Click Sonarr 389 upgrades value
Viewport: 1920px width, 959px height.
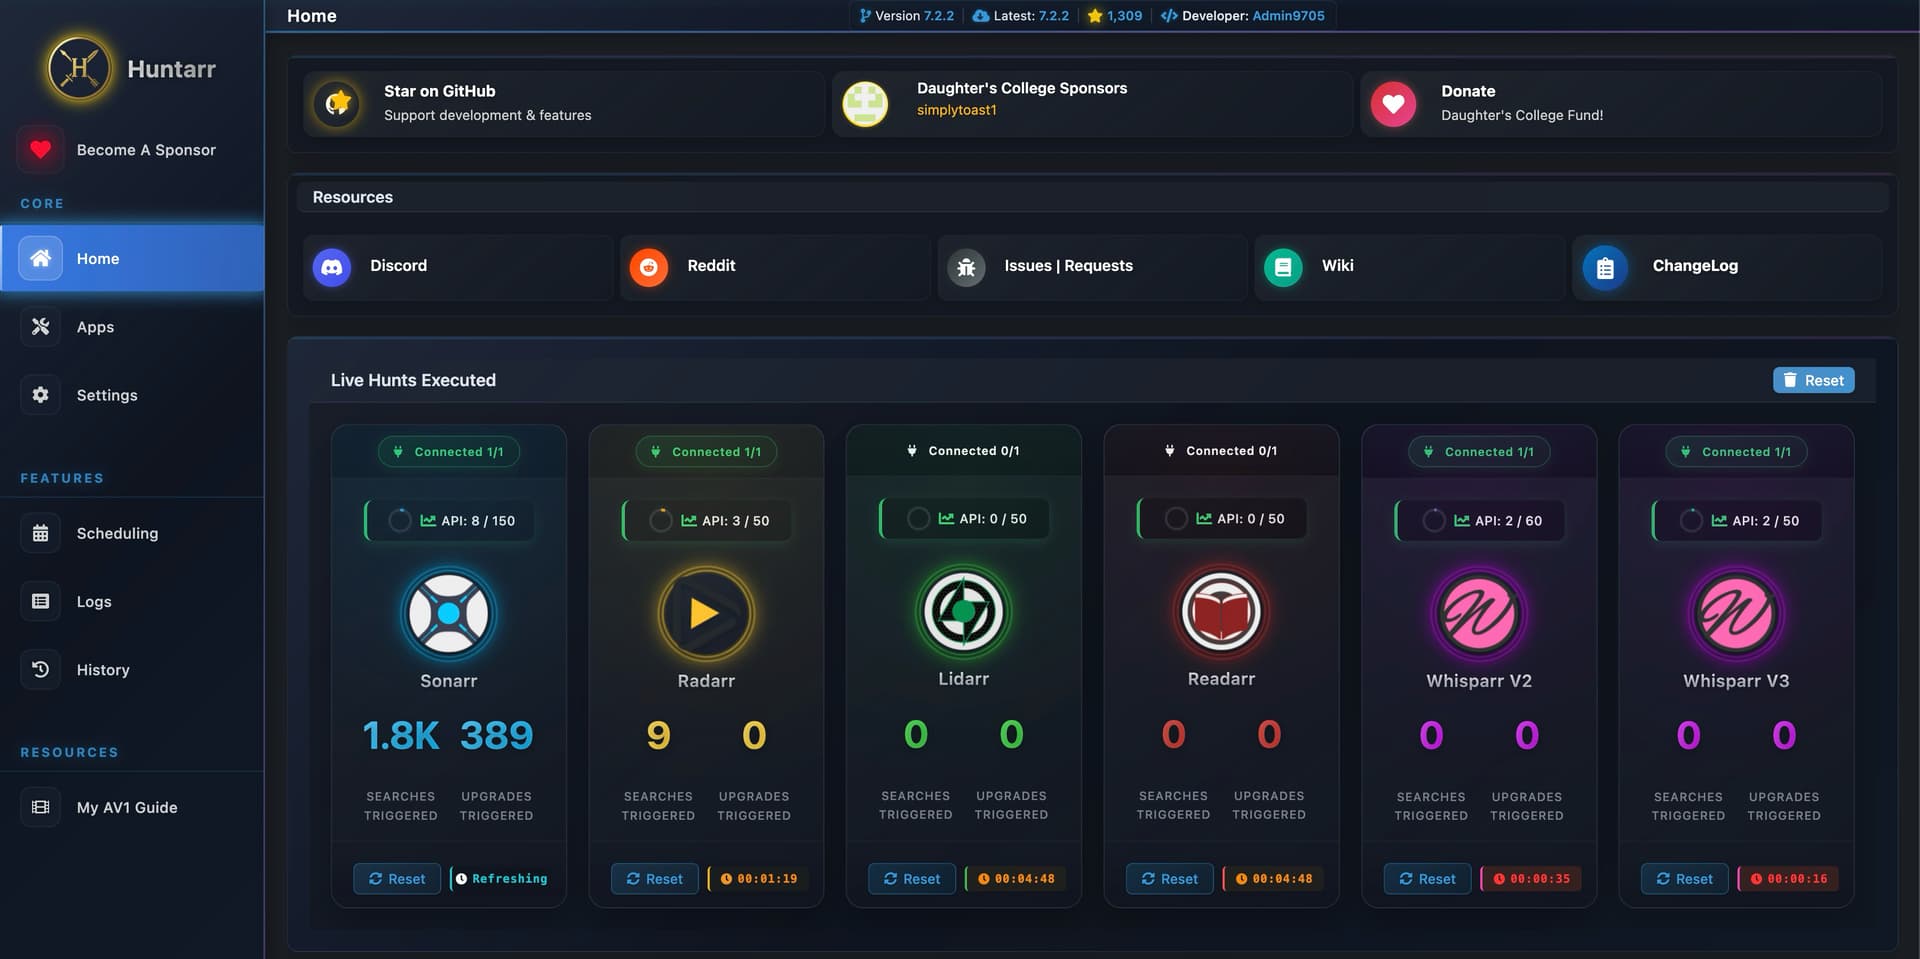496,736
